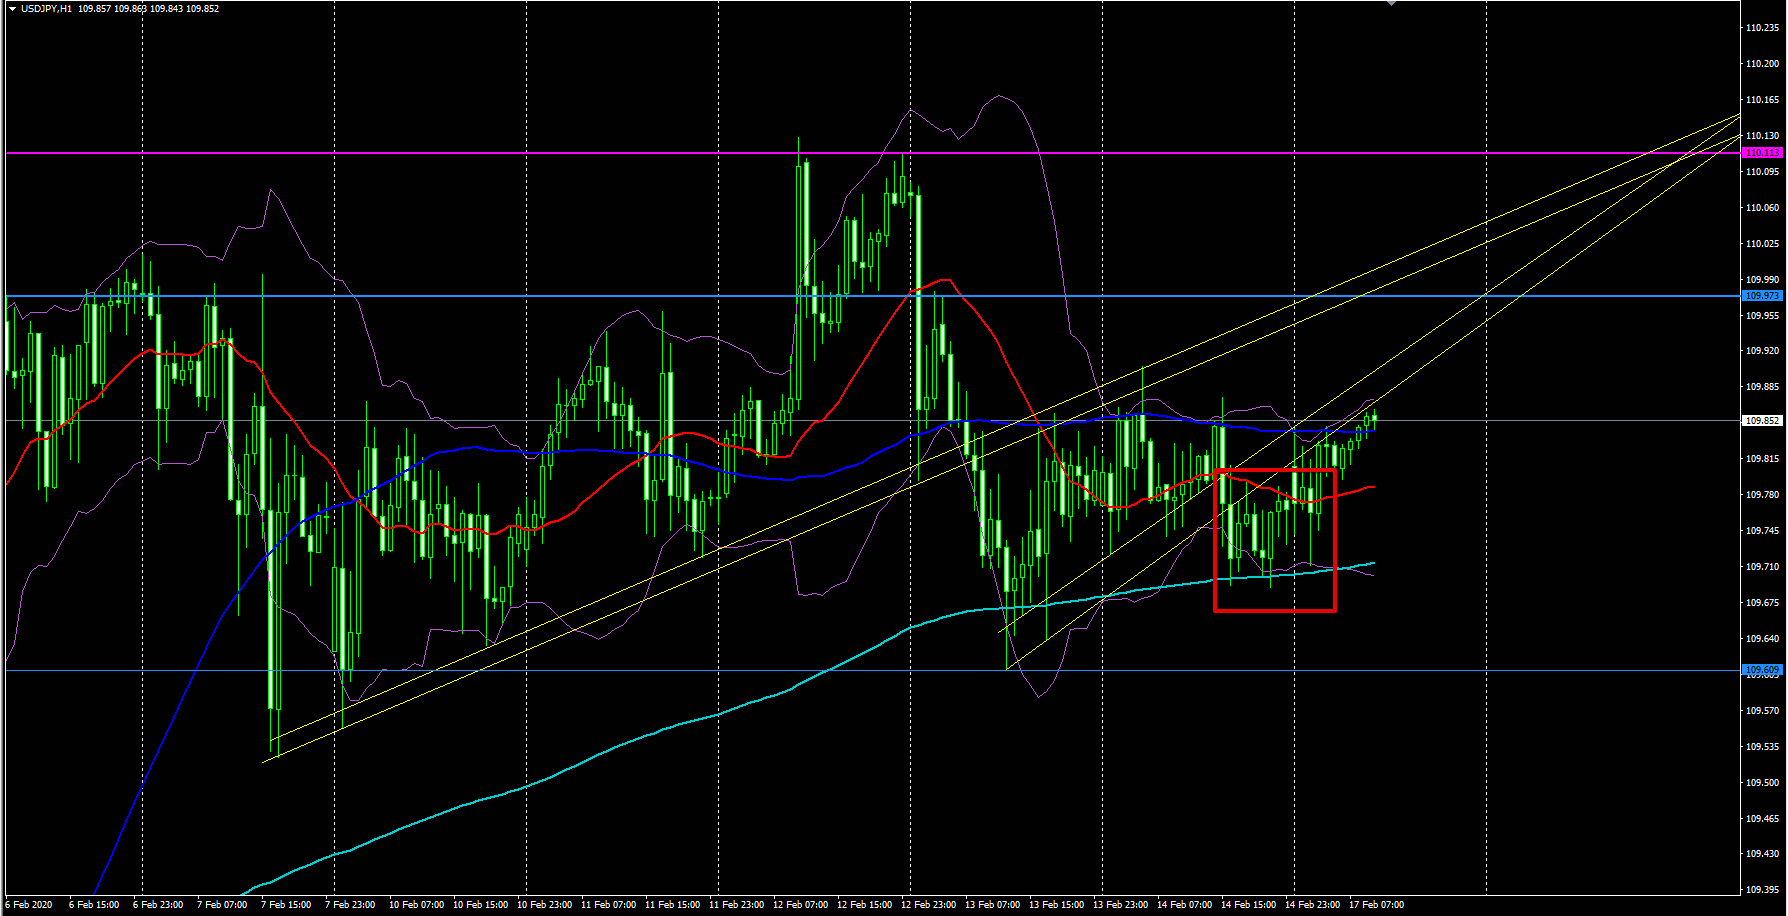
Task: Click the 109.780 price scale value
Action: click(1762, 495)
